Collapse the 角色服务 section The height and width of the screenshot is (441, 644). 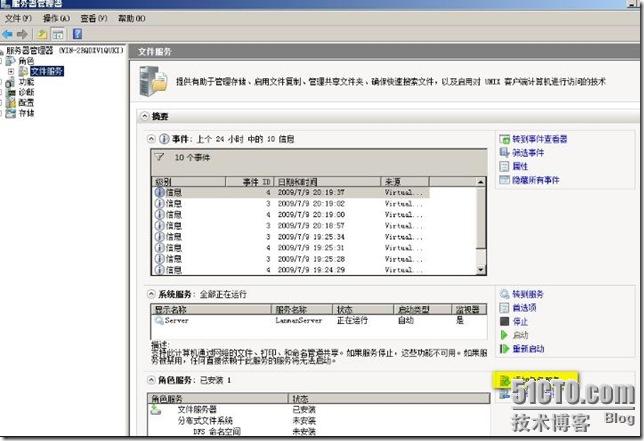coord(151,380)
